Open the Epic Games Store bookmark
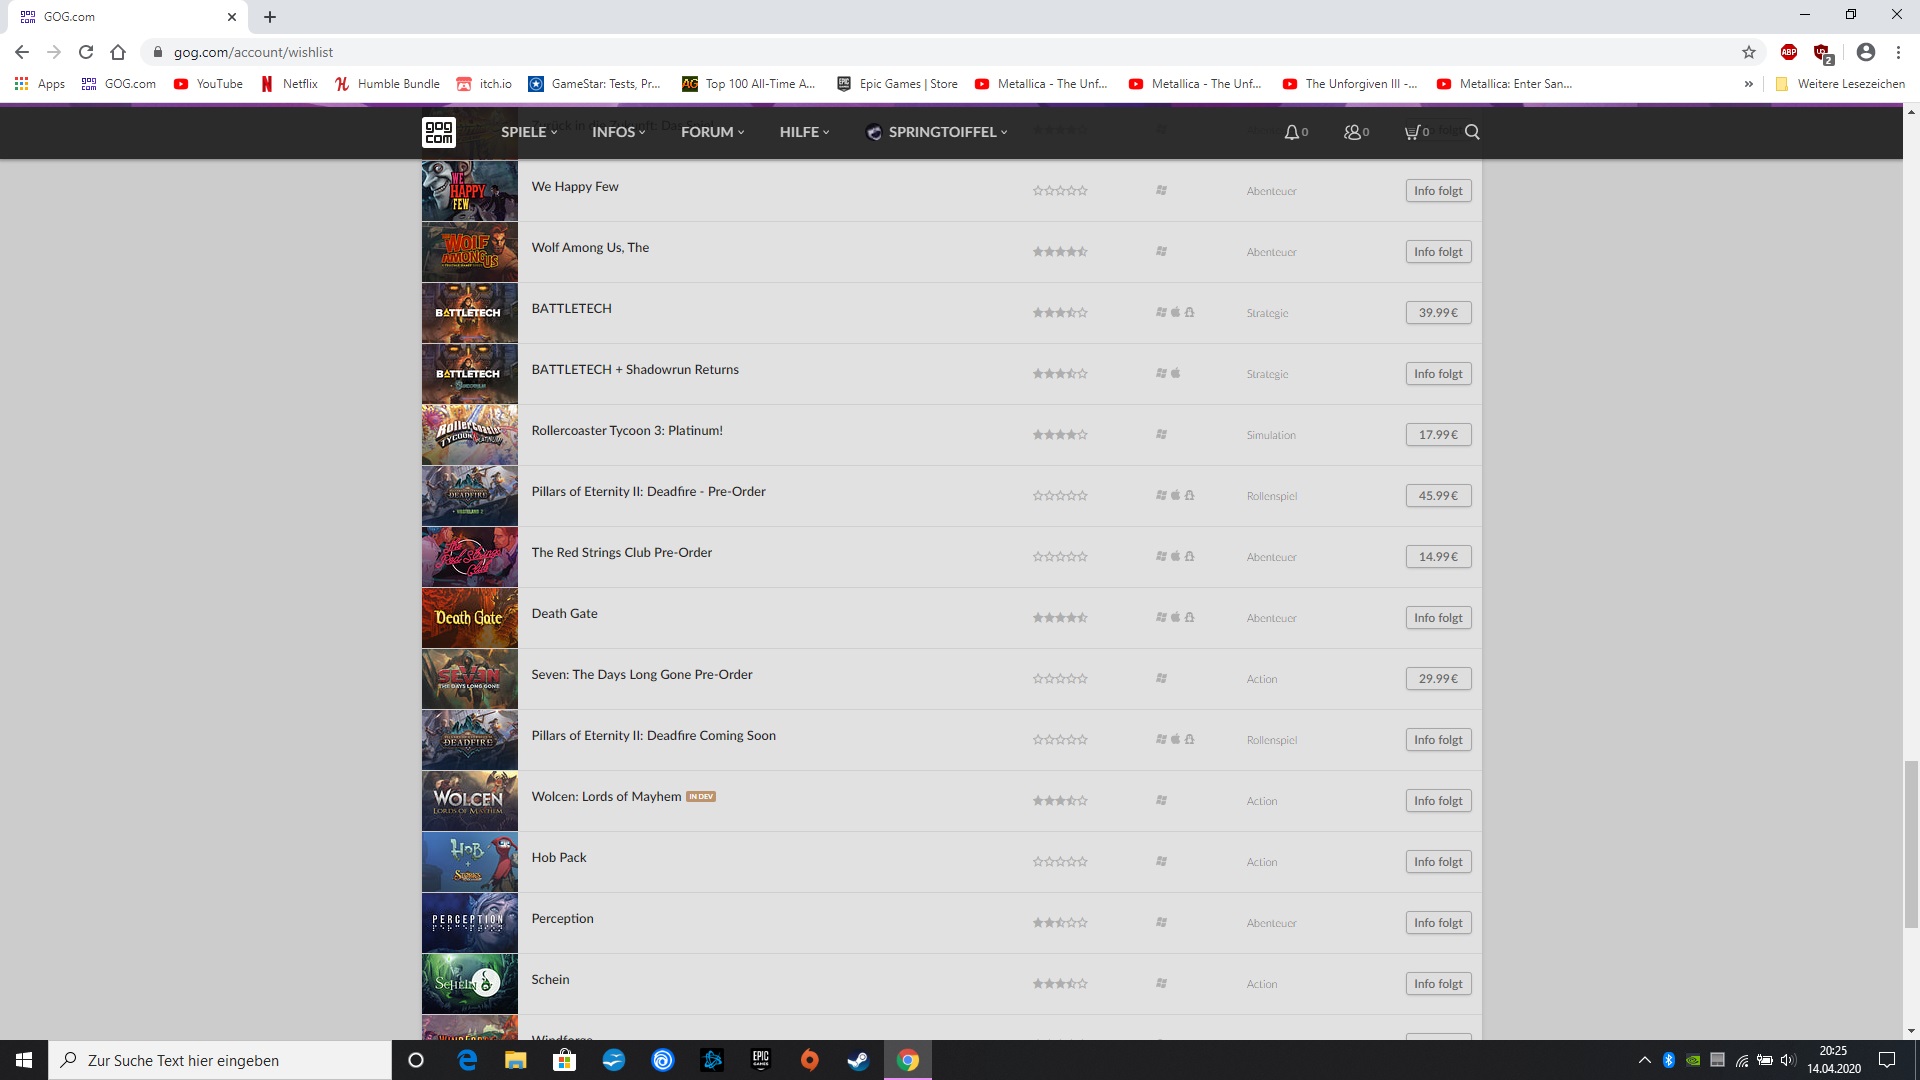The height and width of the screenshot is (1080, 1920). (x=898, y=84)
